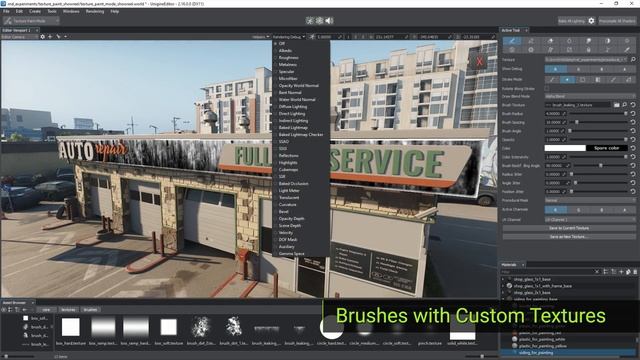Toggle G in Active Channels
The width and height of the screenshot is (640, 360).
pos(578,210)
